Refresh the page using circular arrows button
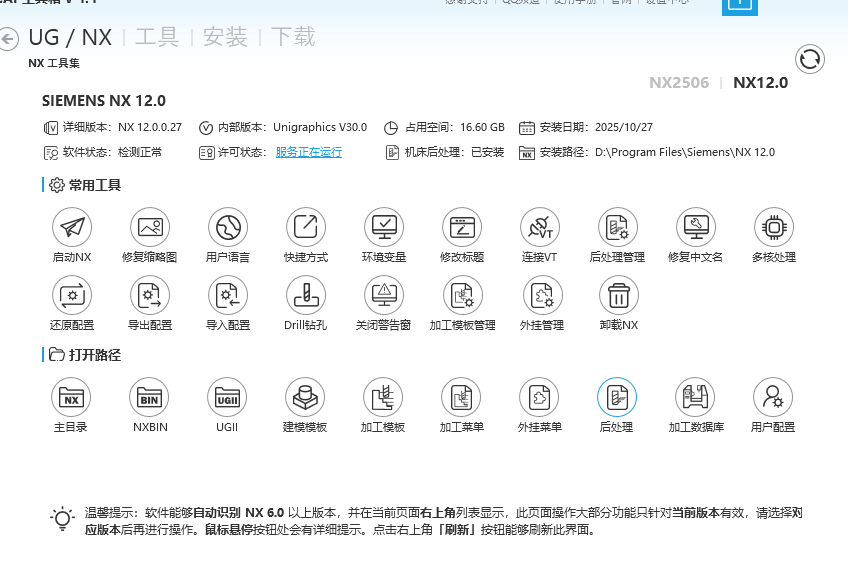The width and height of the screenshot is (848, 562). pyautogui.click(x=810, y=59)
